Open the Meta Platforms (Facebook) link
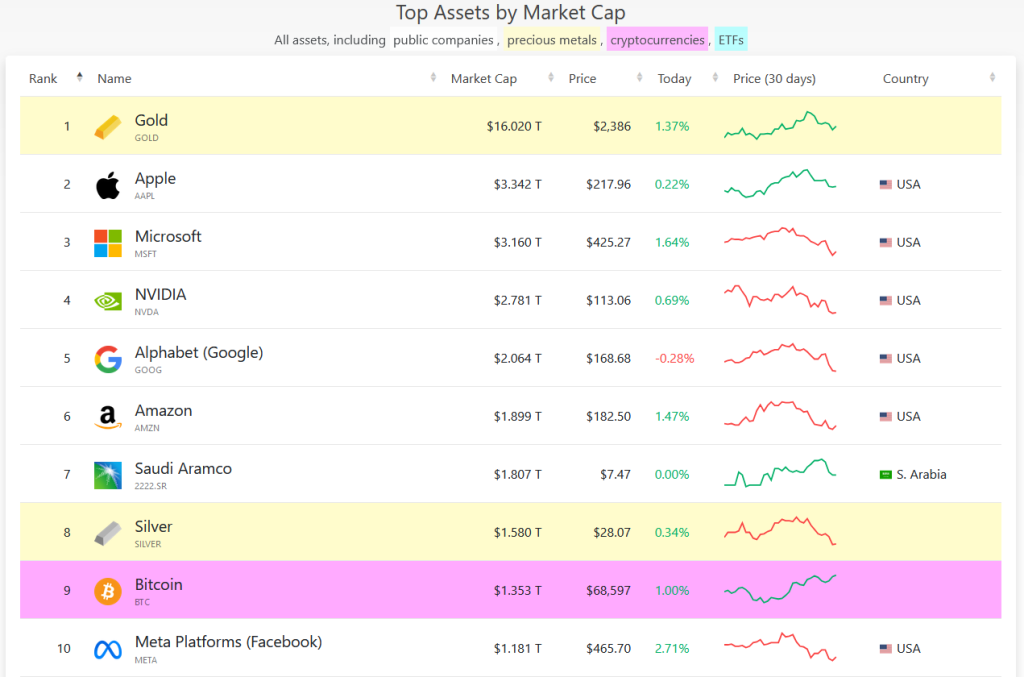Viewport: 1024px width, 677px height. coord(228,642)
